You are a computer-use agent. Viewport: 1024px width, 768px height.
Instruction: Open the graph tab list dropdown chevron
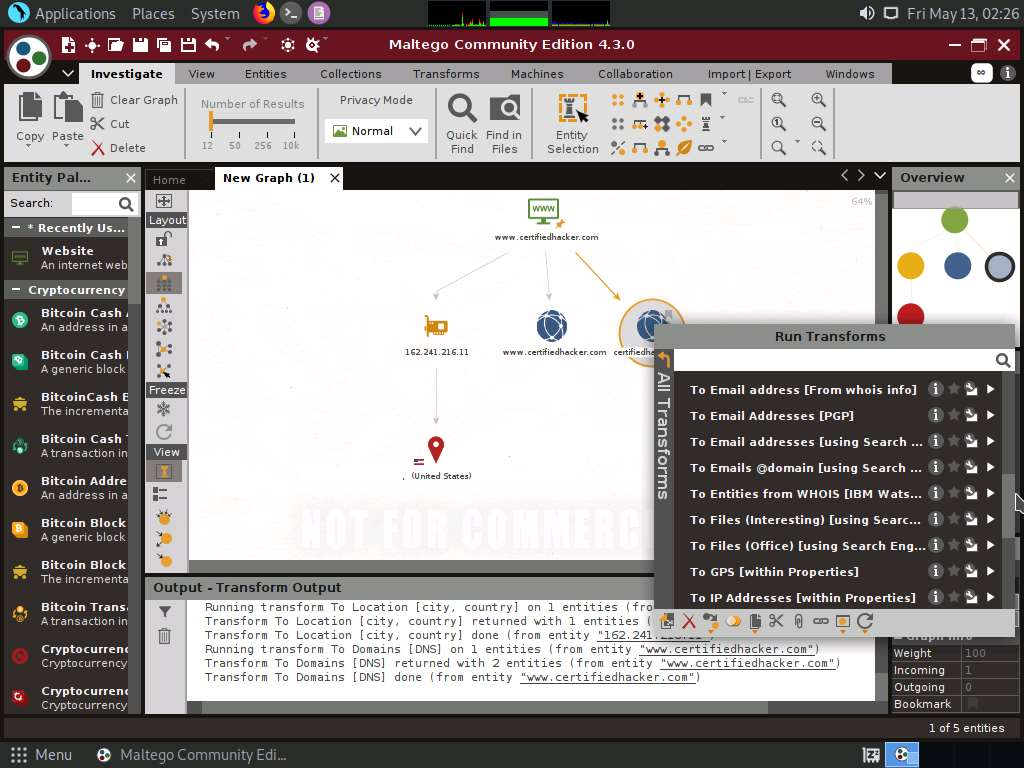pos(880,176)
